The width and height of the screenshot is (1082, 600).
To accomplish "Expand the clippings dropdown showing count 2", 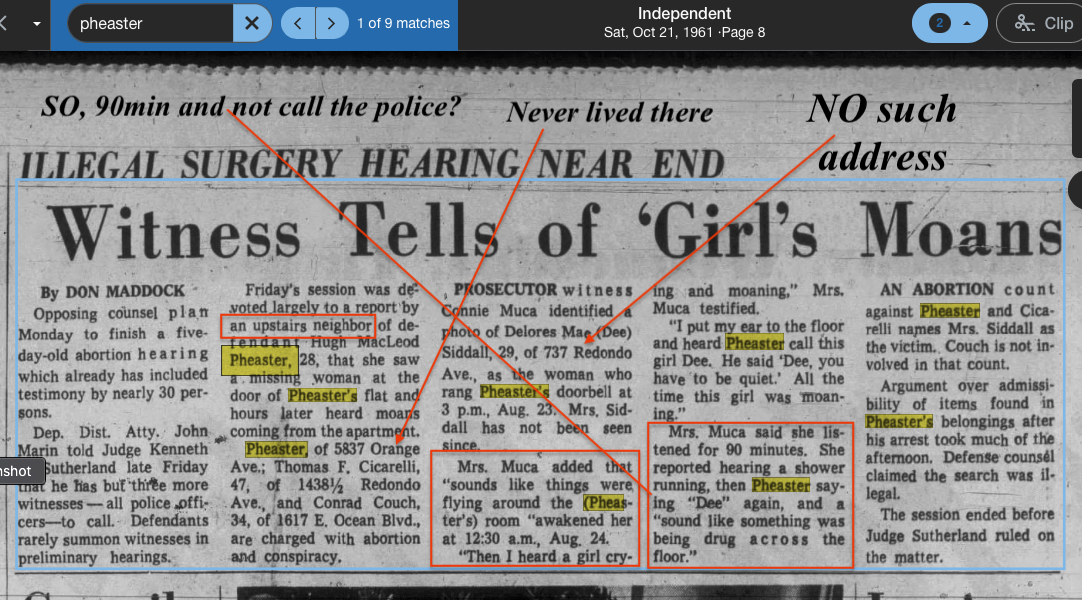I will pyautogui.click(x=950, y=23).
